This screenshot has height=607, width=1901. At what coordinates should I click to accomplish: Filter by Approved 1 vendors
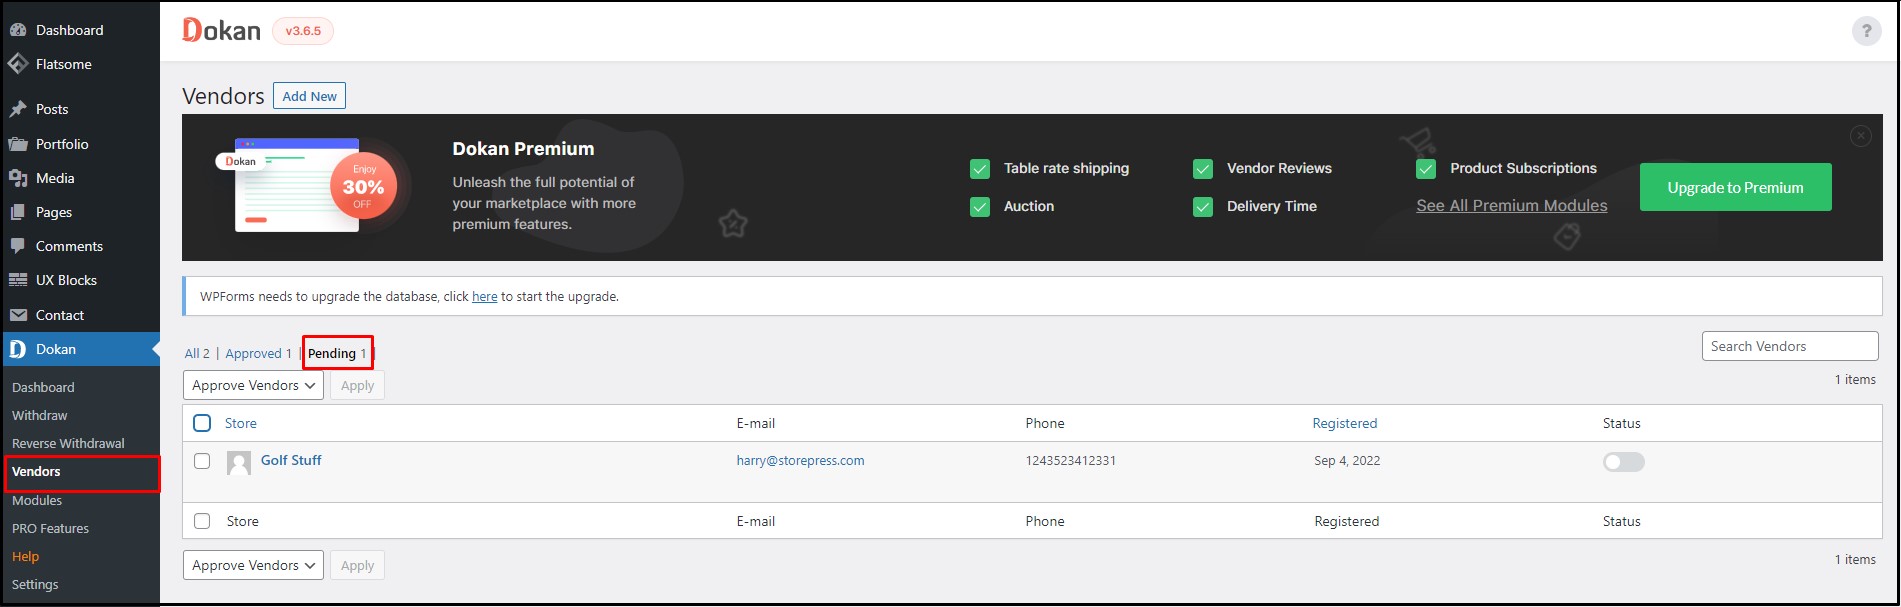click(x=258, y=354)
